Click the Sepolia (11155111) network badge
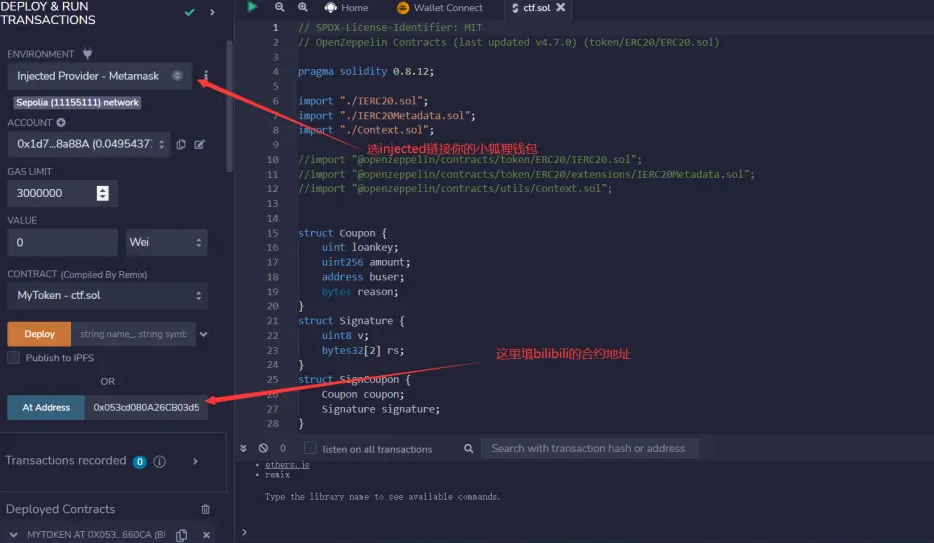 click(x=77, y=102)
